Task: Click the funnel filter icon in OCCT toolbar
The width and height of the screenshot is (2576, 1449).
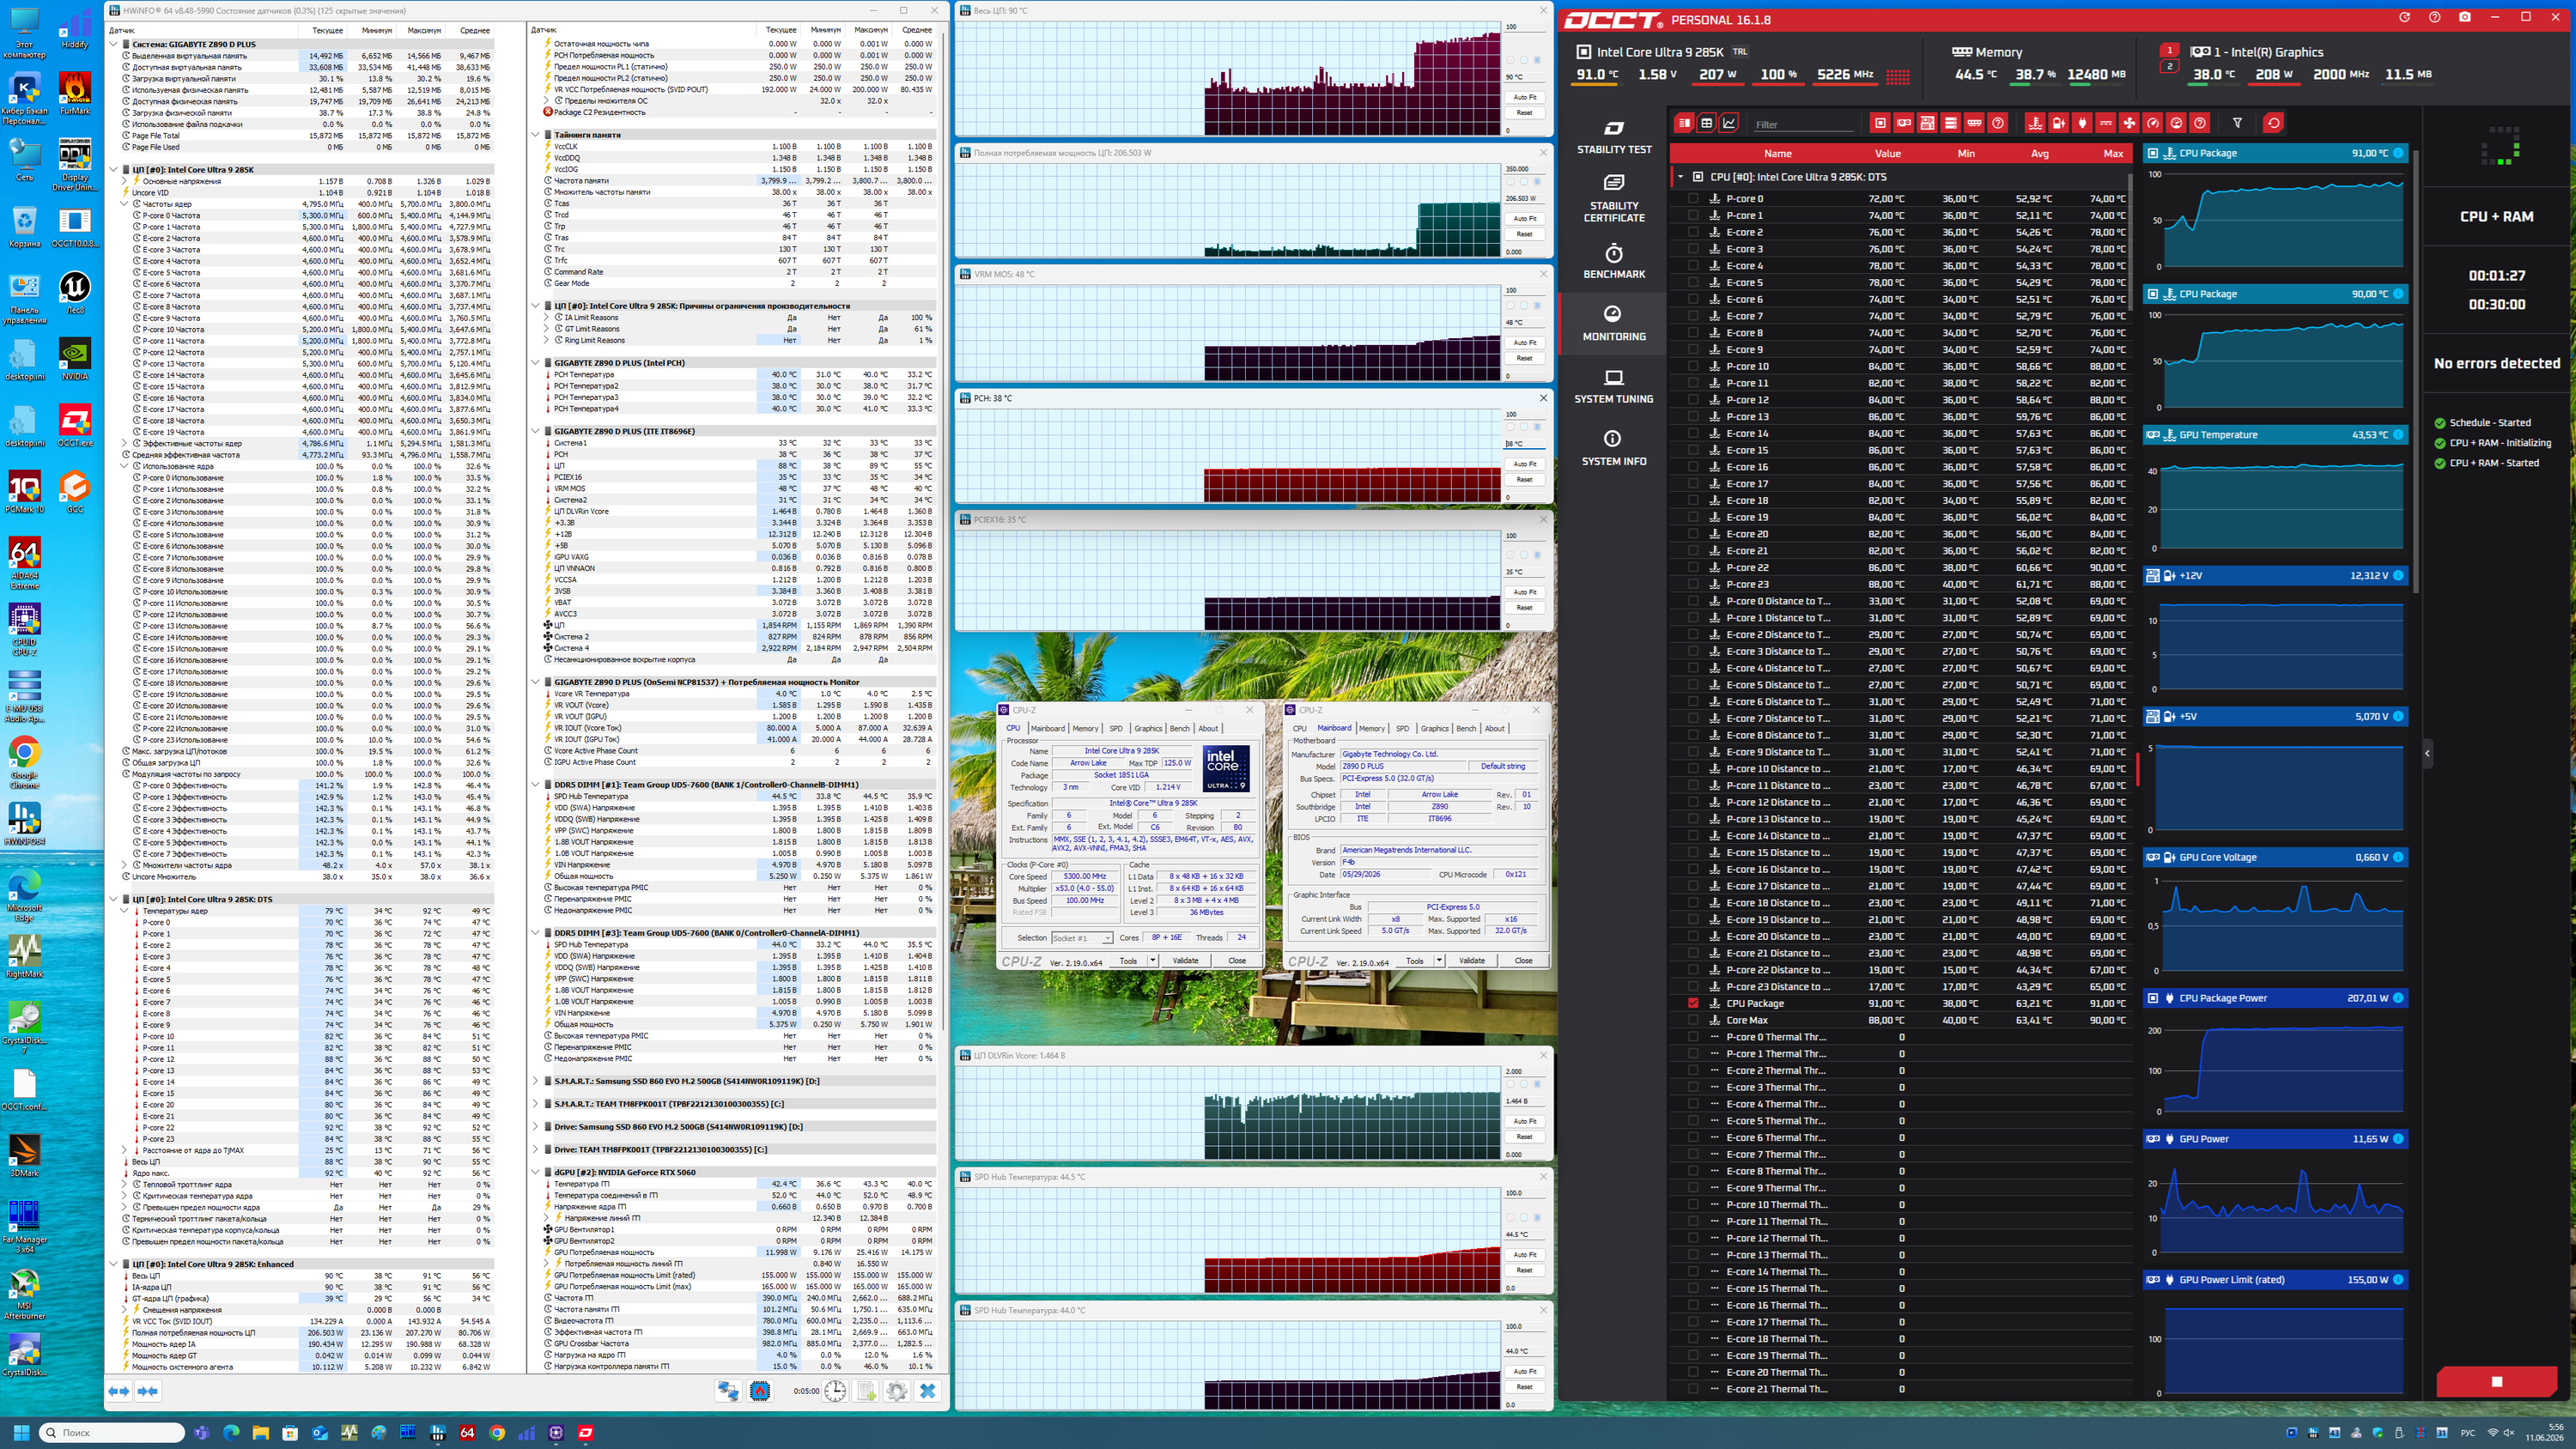Action: point(2237,123)
